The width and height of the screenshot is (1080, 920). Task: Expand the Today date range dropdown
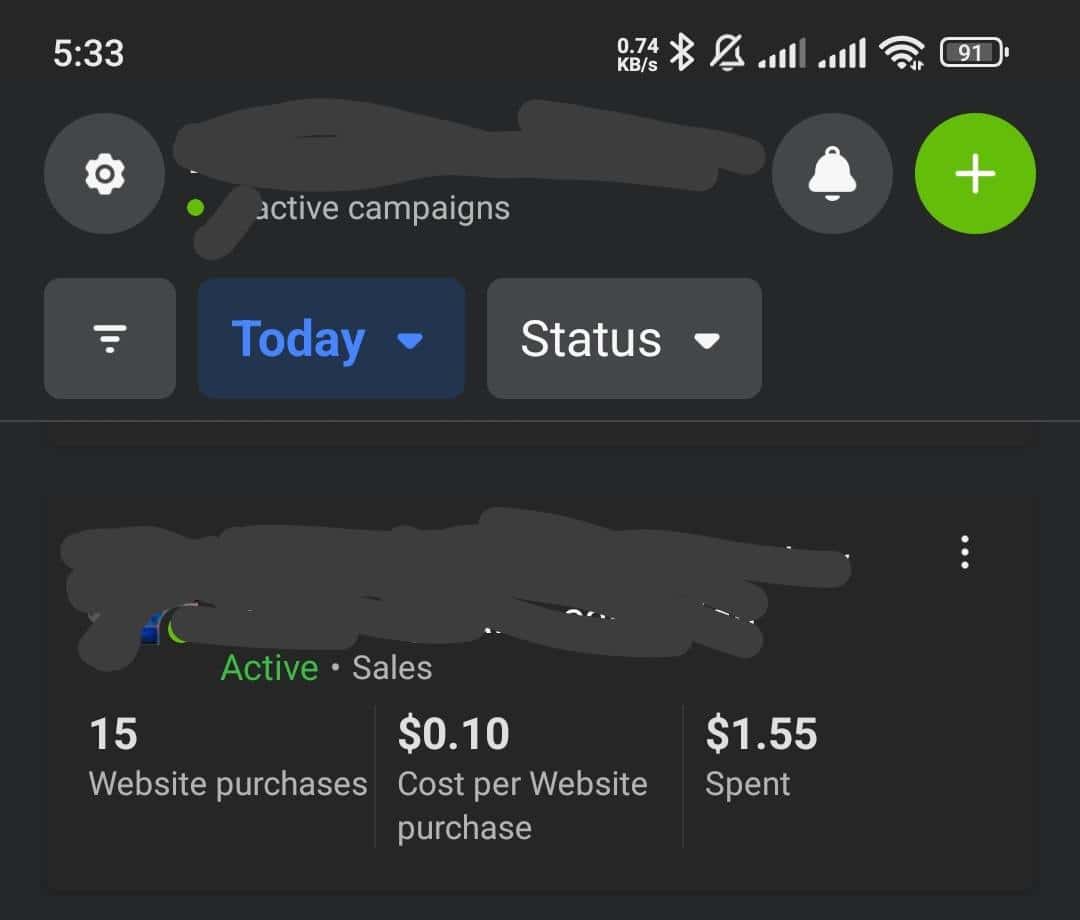point(331,338)
